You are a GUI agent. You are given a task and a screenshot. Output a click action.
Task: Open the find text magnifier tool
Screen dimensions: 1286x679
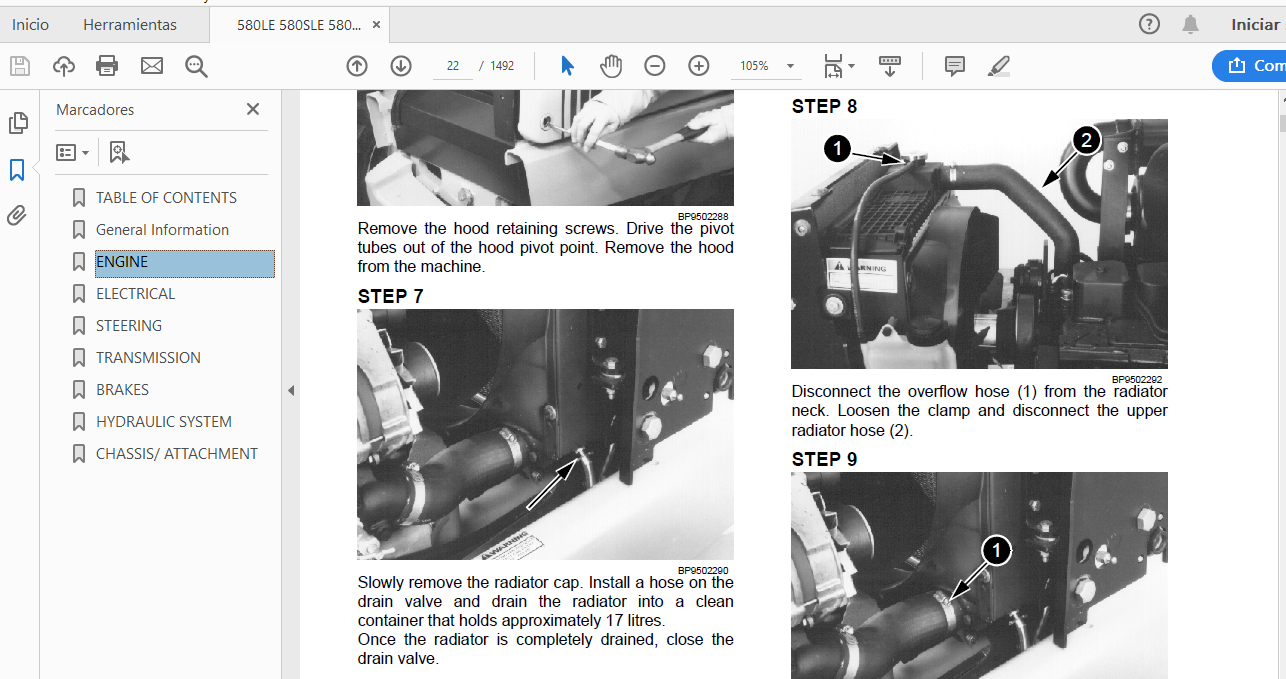click(196, 66)
